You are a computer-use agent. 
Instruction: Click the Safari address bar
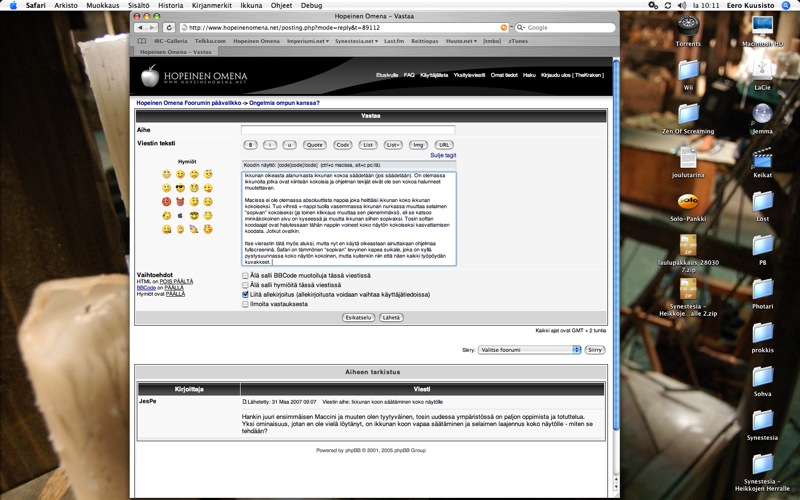pyautogui.click(x=344, y=28)
